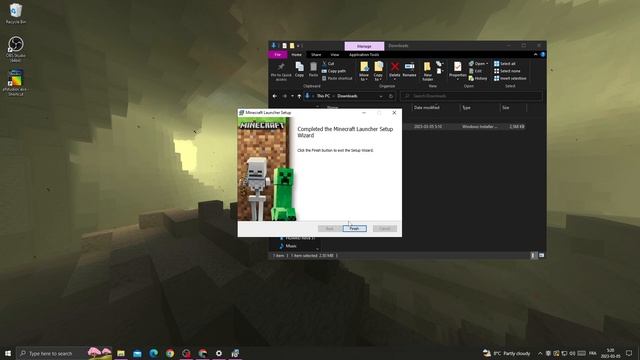The height and width of the screenshot is (360, 640).
Task: Switch to the Home ribbon tab
Action: (x=297, y=55)
